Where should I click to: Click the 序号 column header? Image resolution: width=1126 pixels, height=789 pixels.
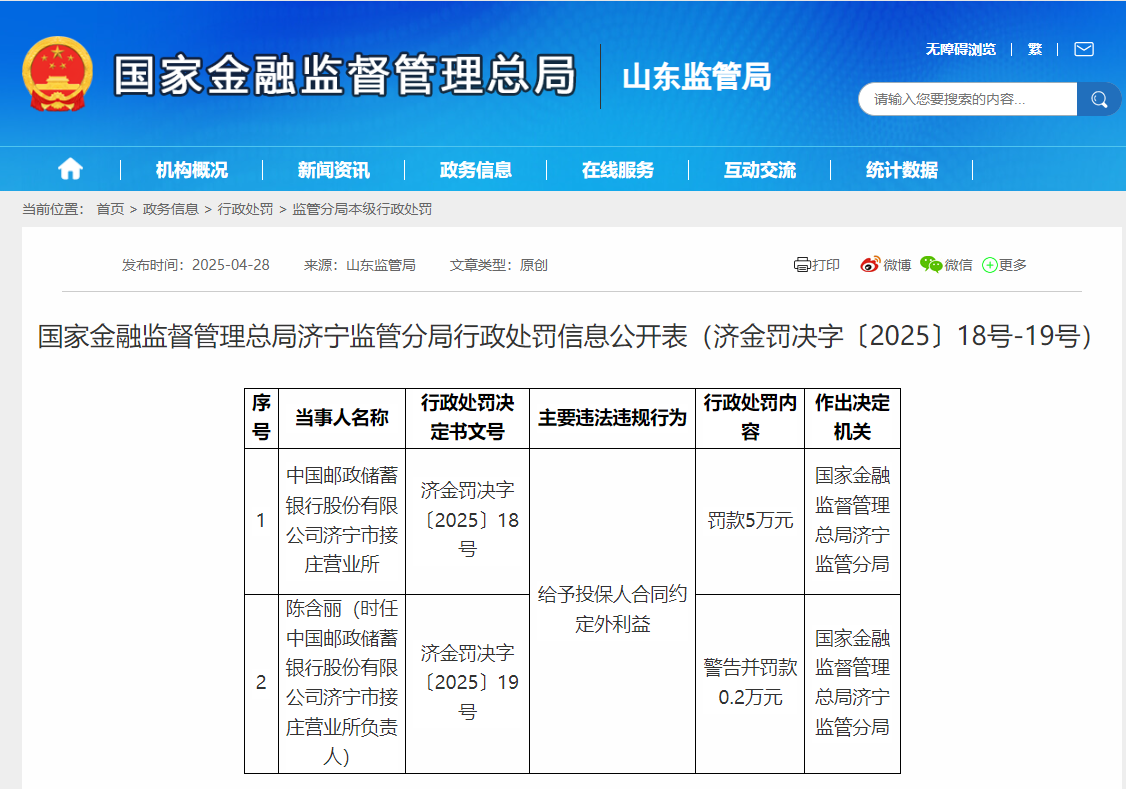261,418
